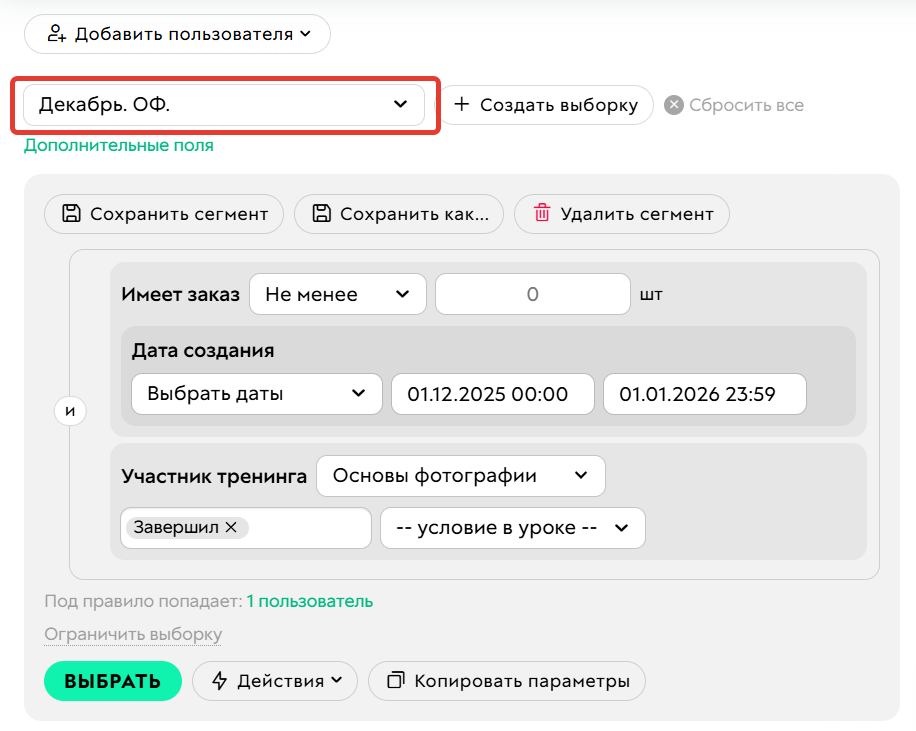Open the «Выбрать даты» dropdown

tap(256, 393)
